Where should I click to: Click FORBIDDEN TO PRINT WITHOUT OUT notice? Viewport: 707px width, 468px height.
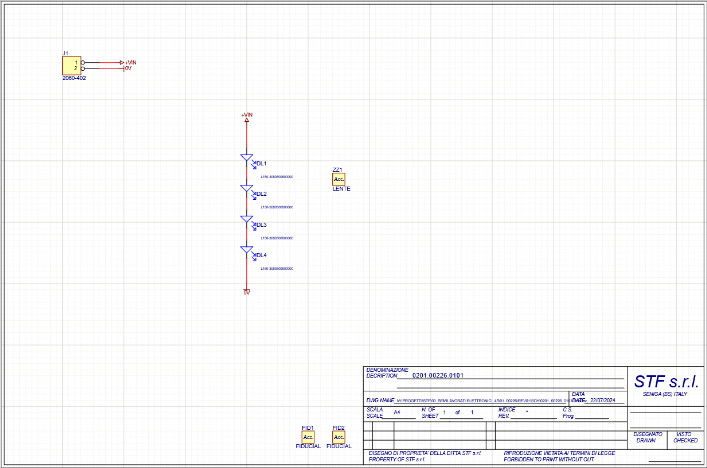549,459
